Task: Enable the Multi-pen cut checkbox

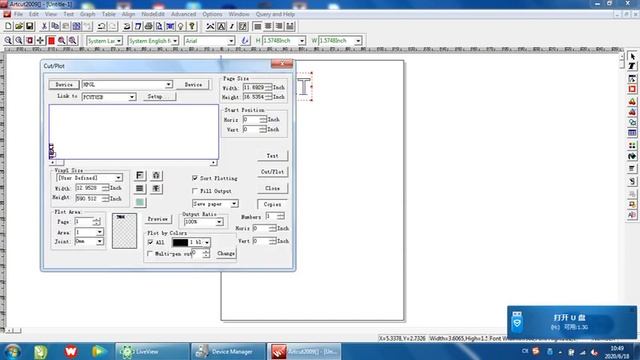Action: coord(150,253)
